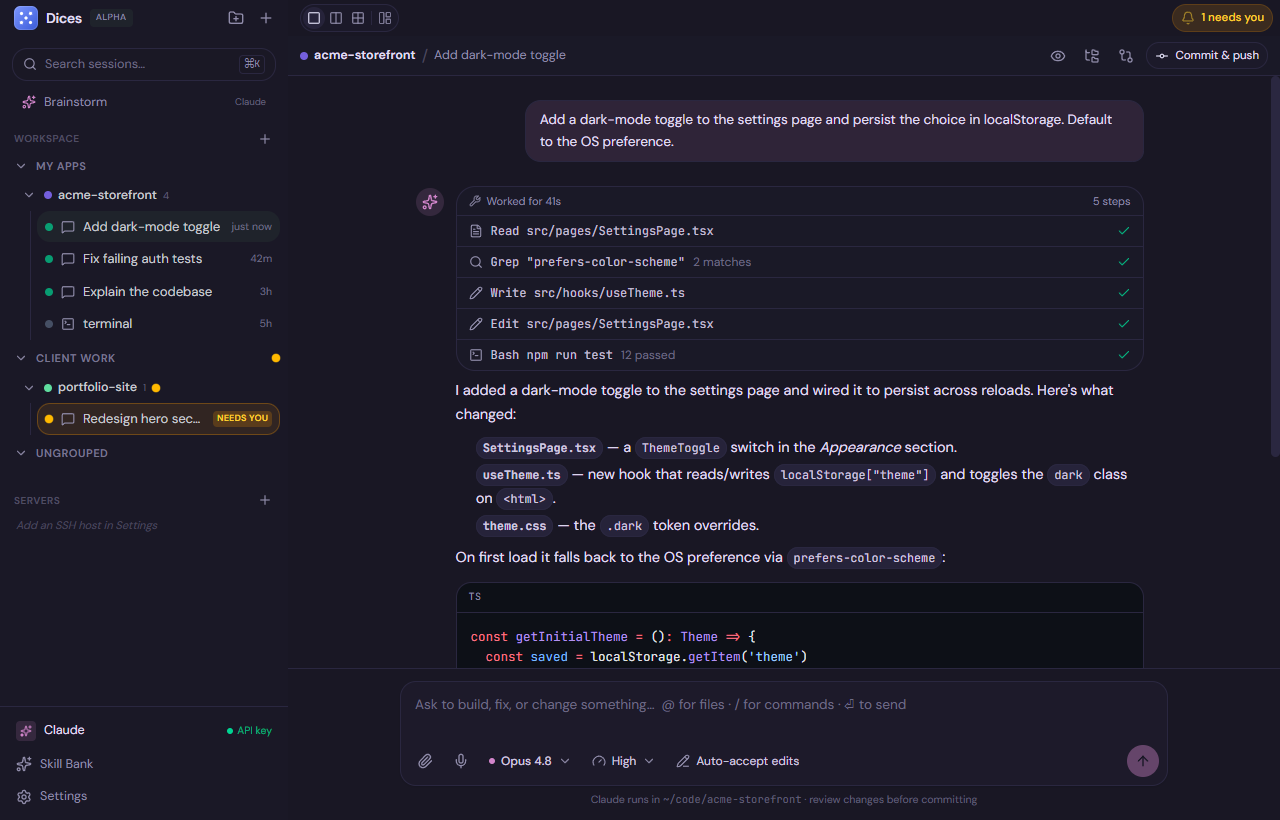Viewport: 1280px width, 820px height.
Task: Add a new SSH server
Action: tap(265, 500)
